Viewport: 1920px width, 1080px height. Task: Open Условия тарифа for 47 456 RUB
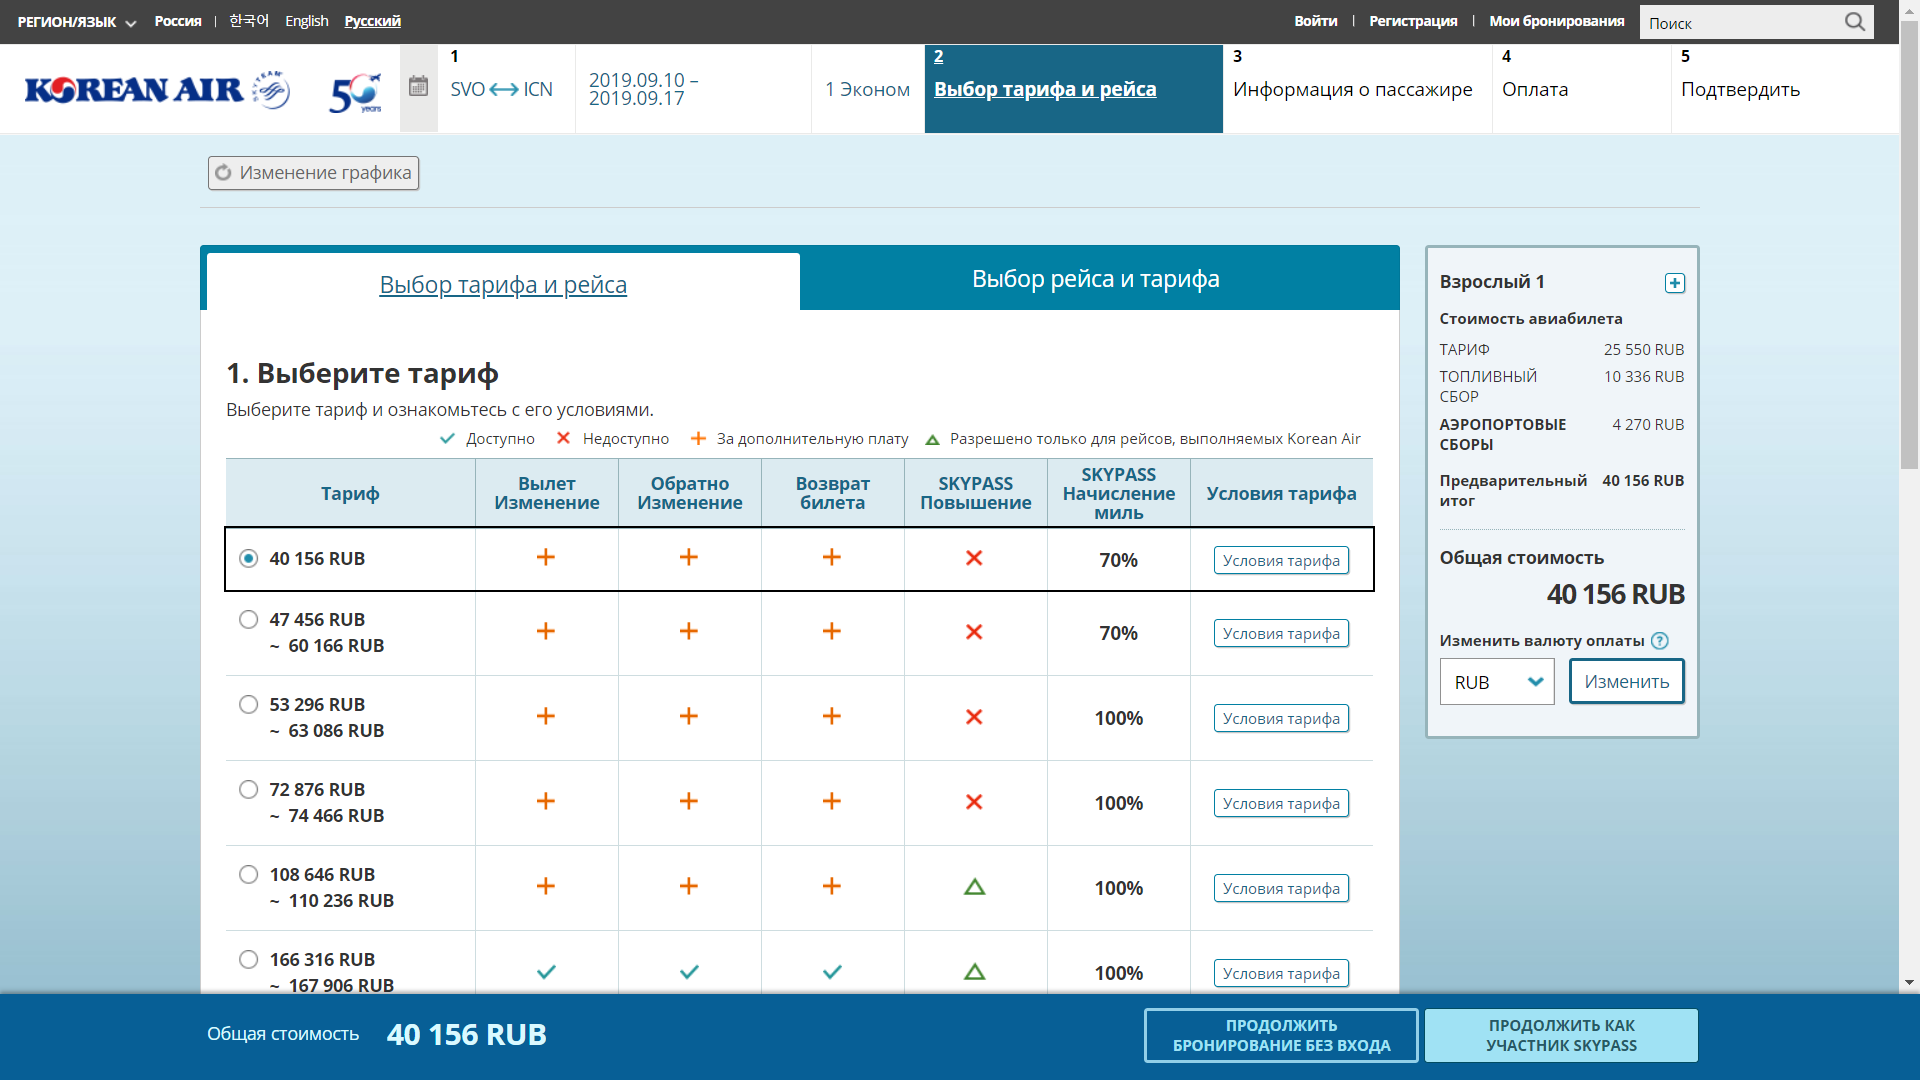1281,633
